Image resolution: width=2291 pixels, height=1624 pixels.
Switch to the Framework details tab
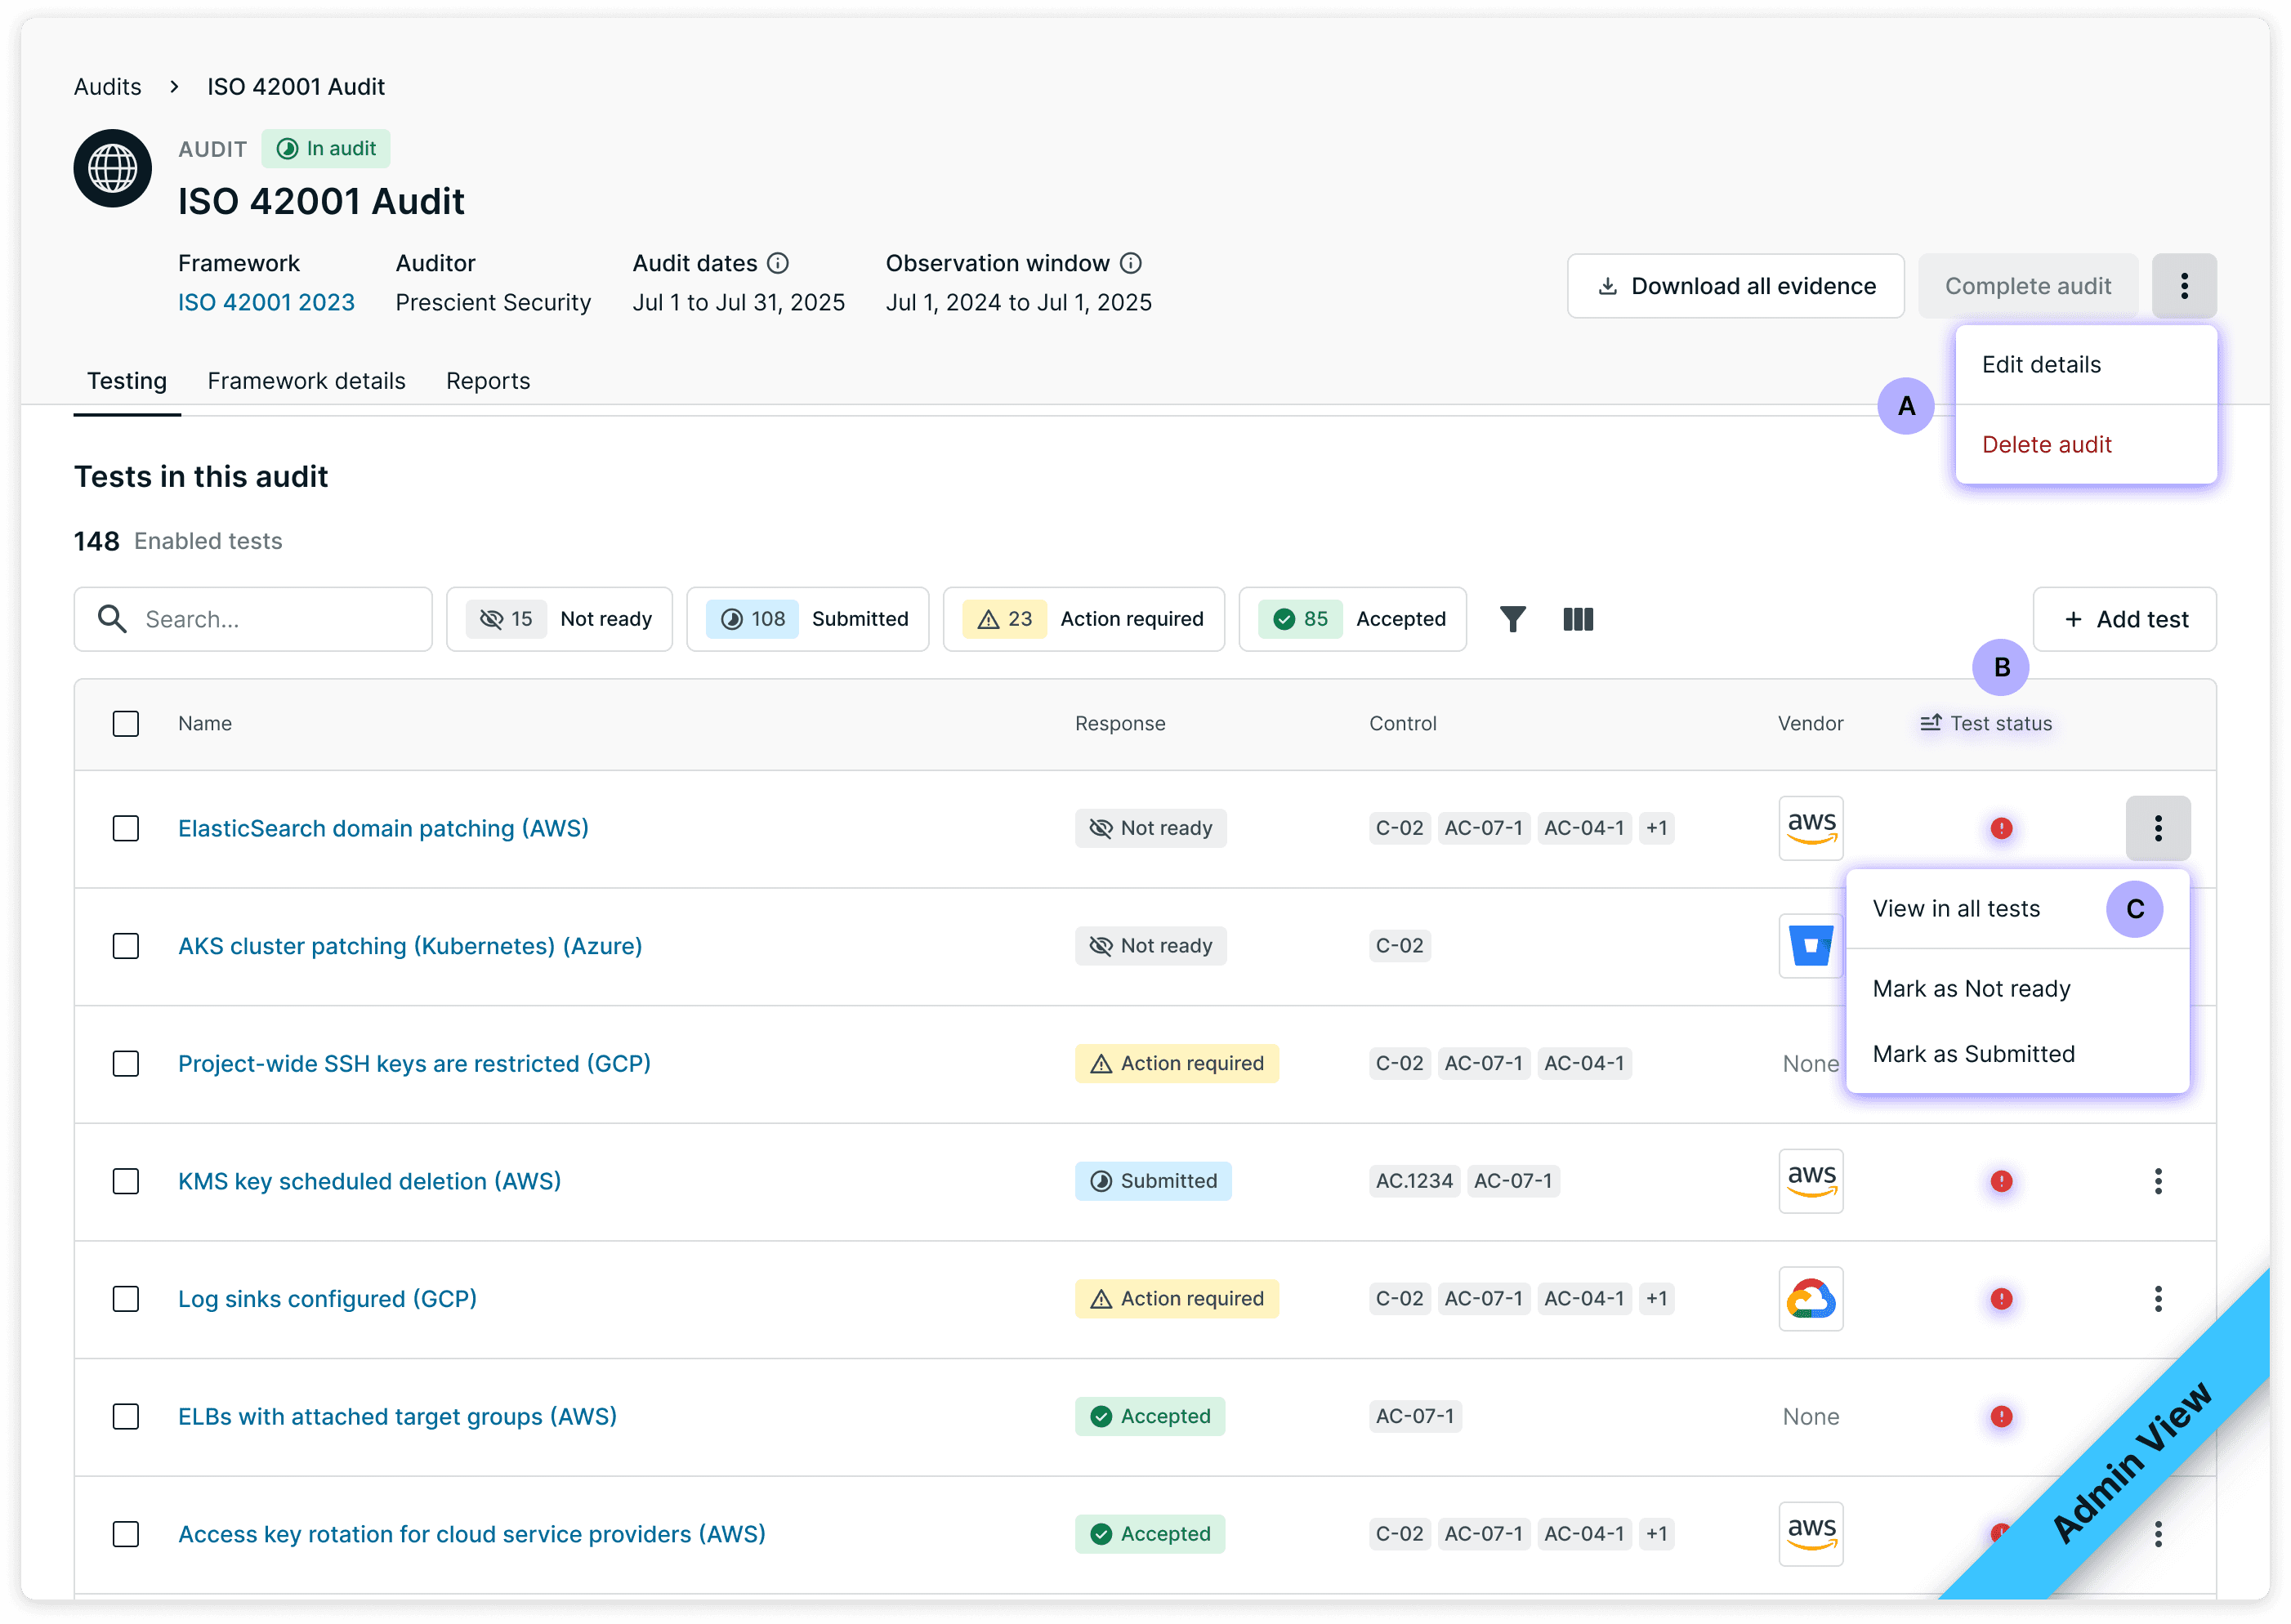306,381
